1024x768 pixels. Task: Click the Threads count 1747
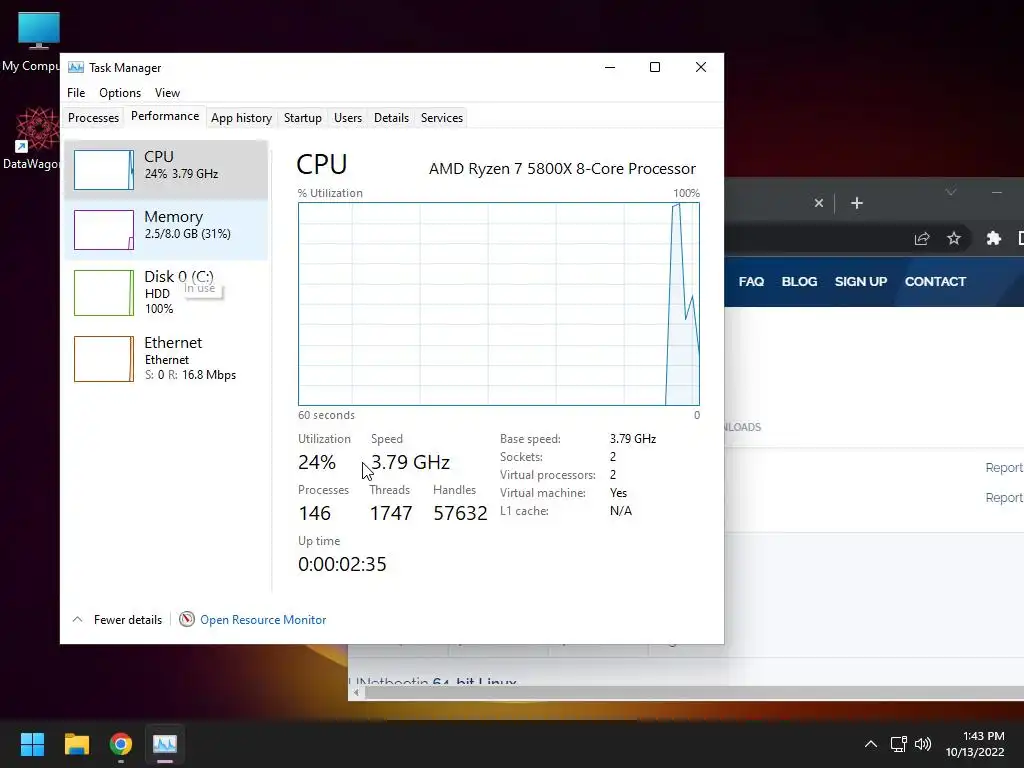pyautogui.click(x=391, y=513)
